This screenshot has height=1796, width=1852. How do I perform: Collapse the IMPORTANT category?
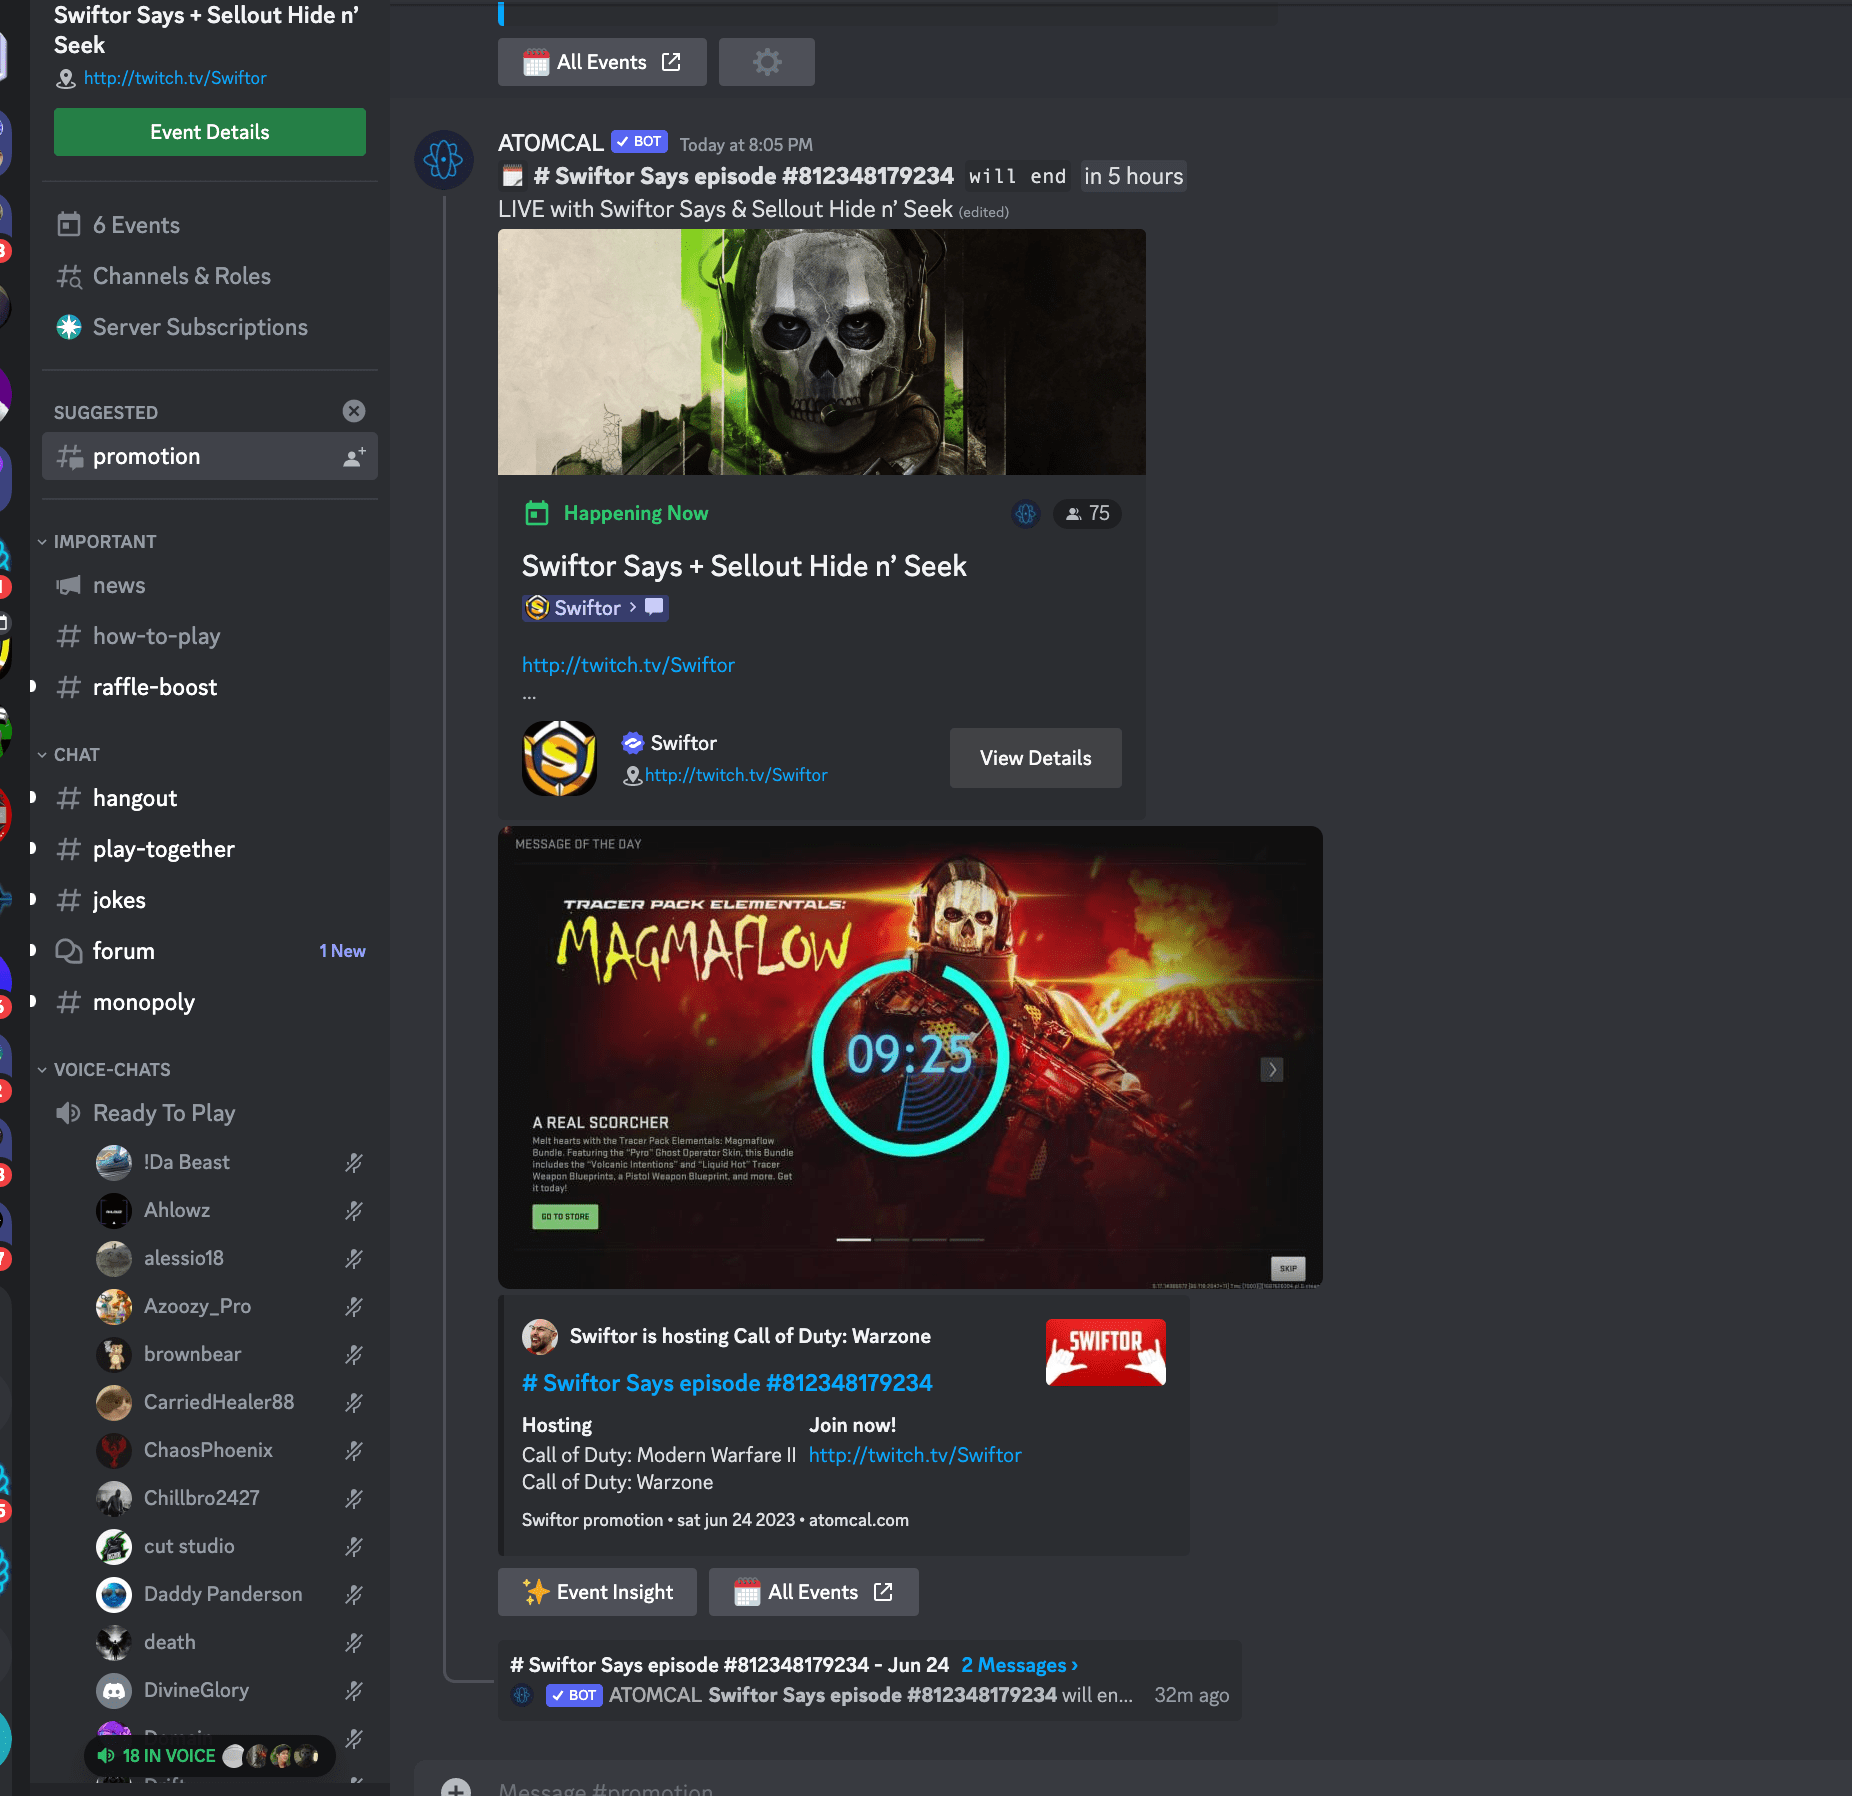click(97, 541)
